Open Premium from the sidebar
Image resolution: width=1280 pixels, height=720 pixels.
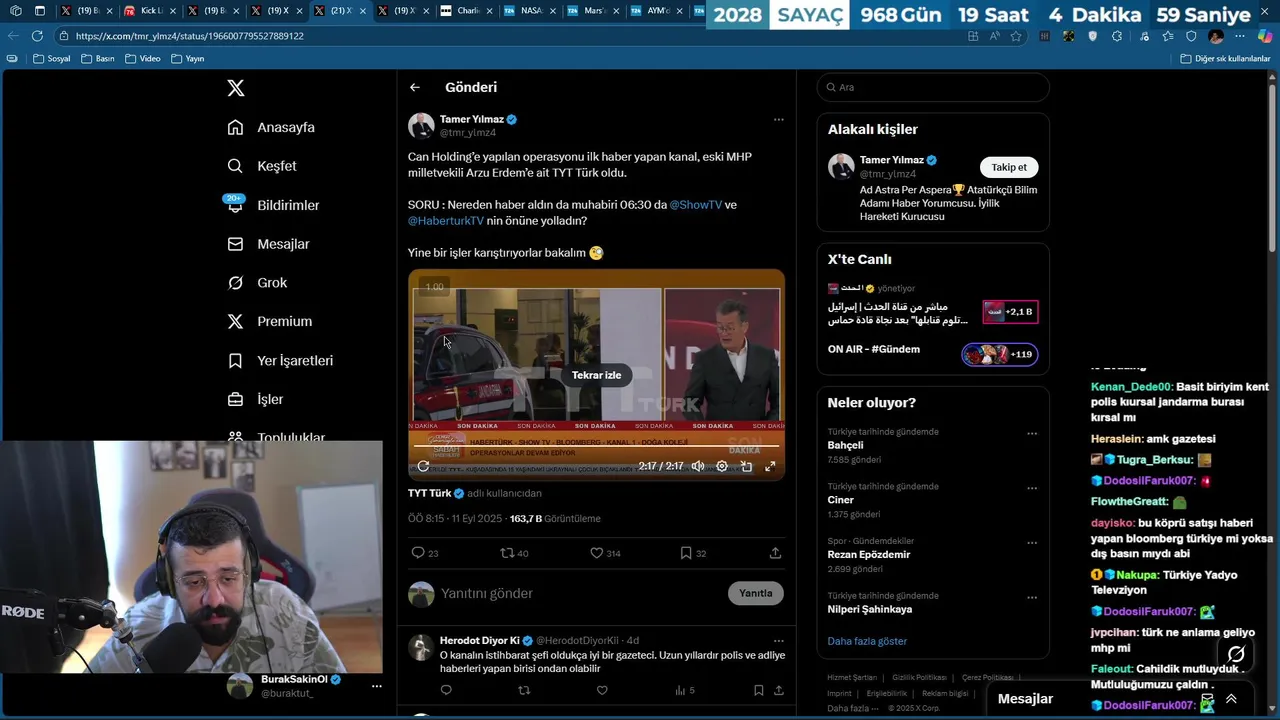coord(270,321)
